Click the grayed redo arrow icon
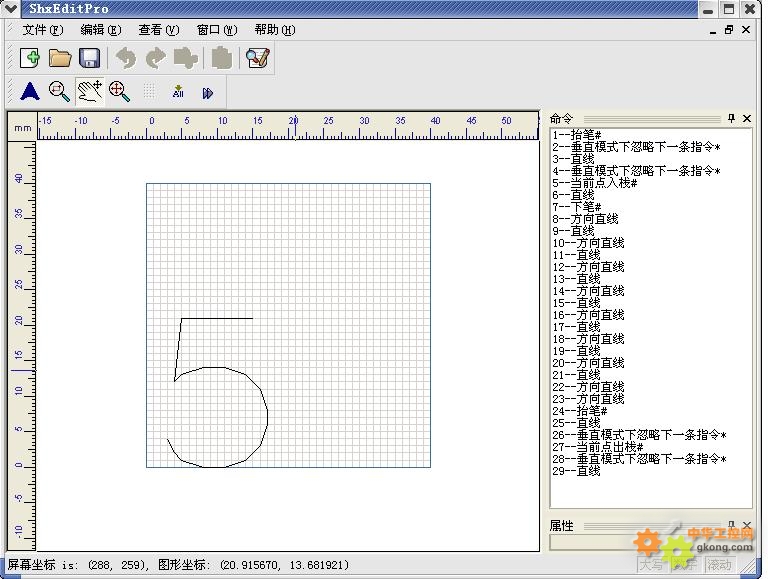 click(156, 58)
